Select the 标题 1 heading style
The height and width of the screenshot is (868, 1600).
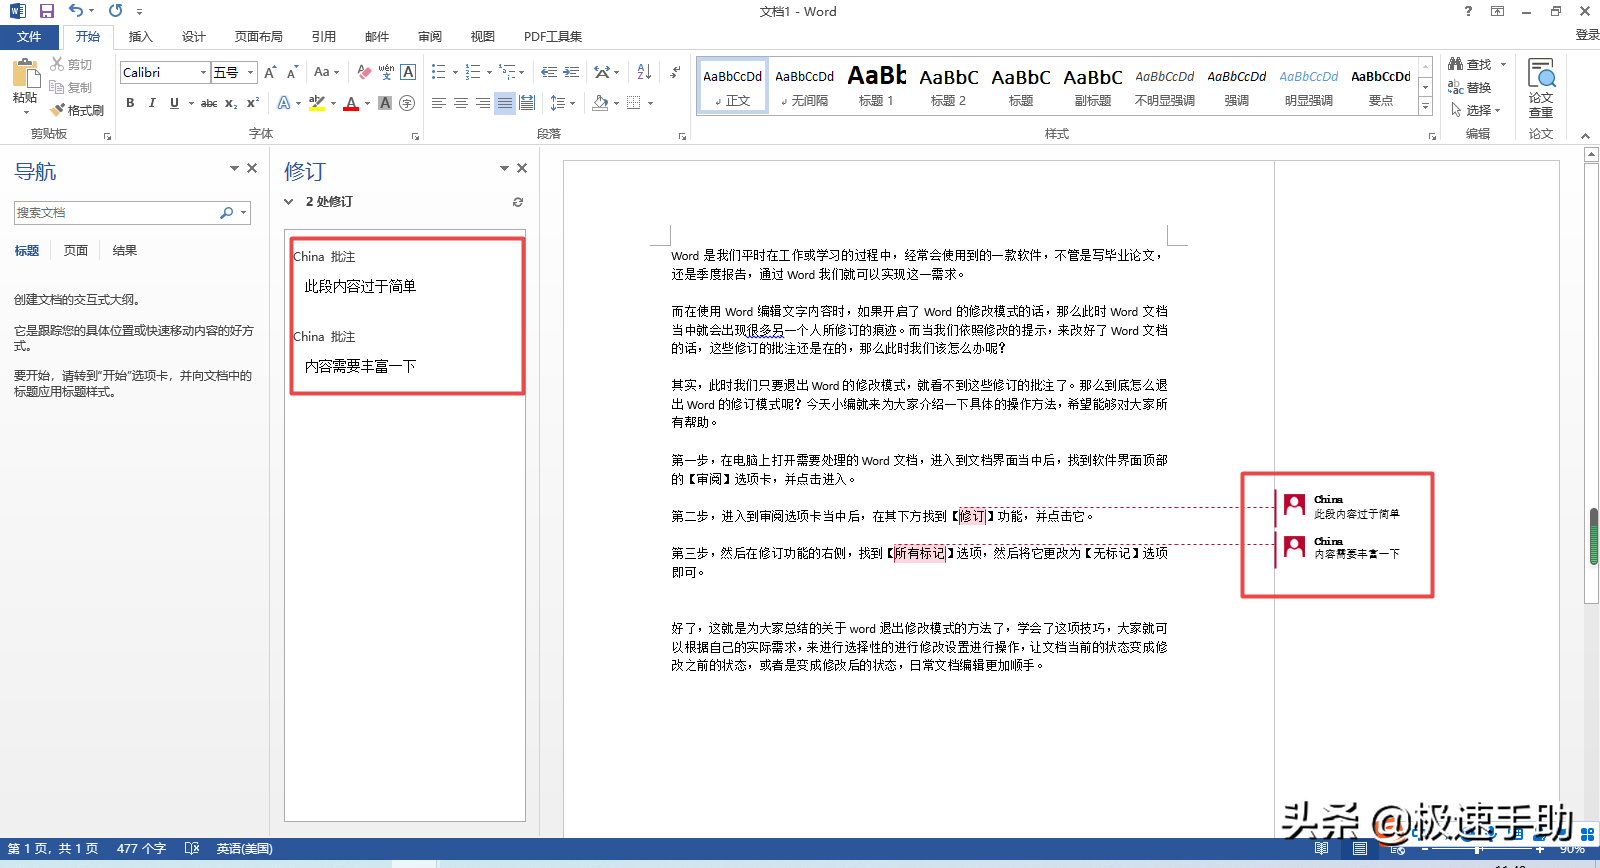(x=877, y=85)
